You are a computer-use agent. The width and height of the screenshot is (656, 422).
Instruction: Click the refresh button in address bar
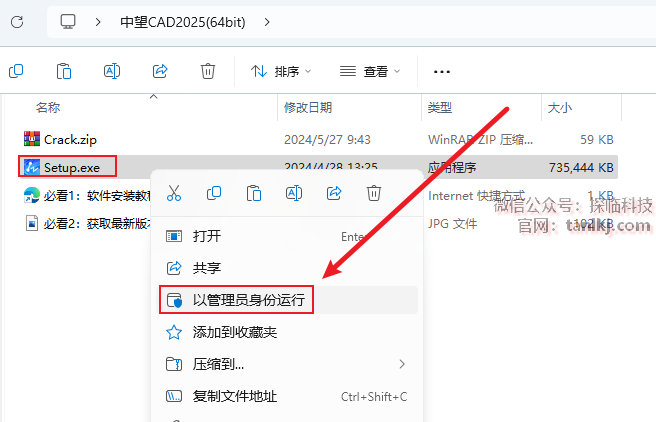coord(17,22)
